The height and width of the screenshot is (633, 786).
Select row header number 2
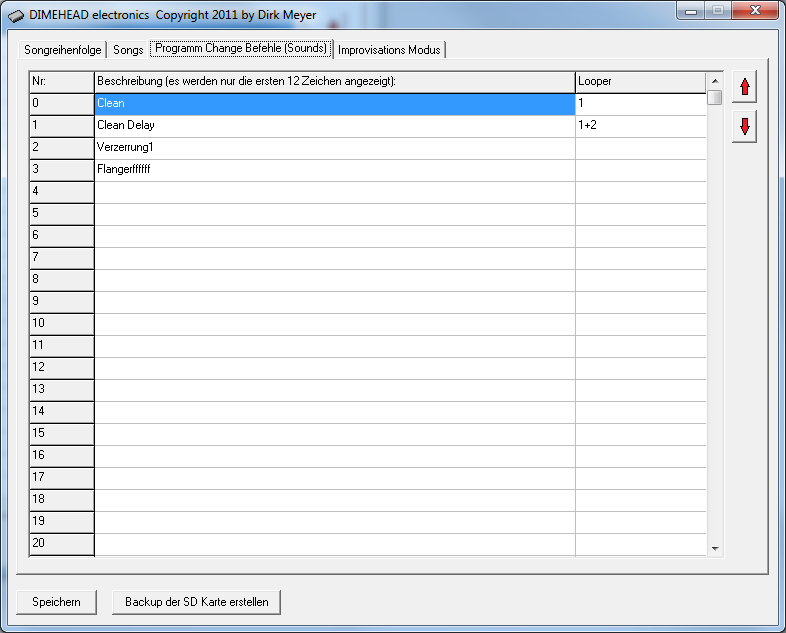(62, 148)
